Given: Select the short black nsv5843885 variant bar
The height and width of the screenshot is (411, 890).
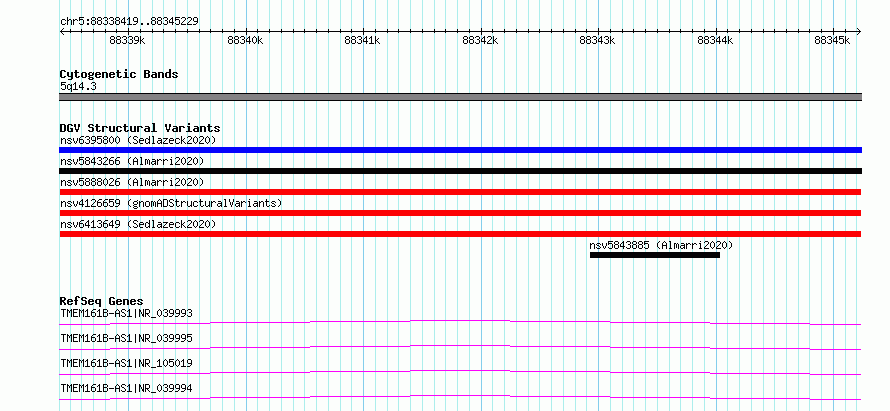Looking at the screenshot, I should click(x=655, y=255).
